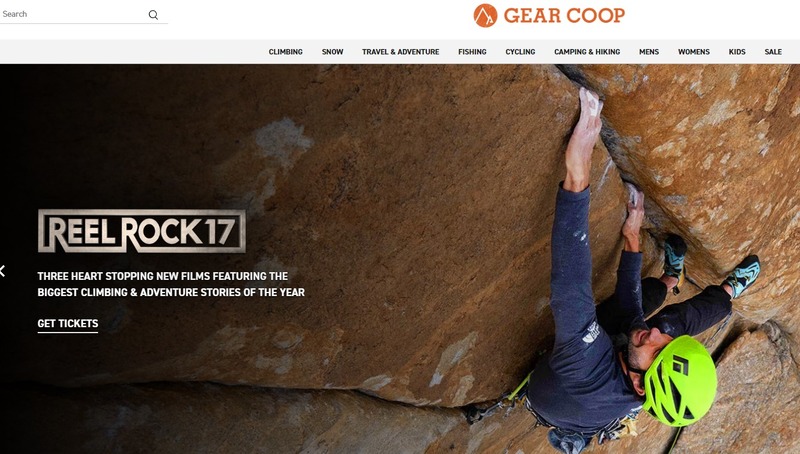Click the Reel Rock 17 banner logo
Image resolution: width=800 pixels, height=454 pixels.
point(142,231)
